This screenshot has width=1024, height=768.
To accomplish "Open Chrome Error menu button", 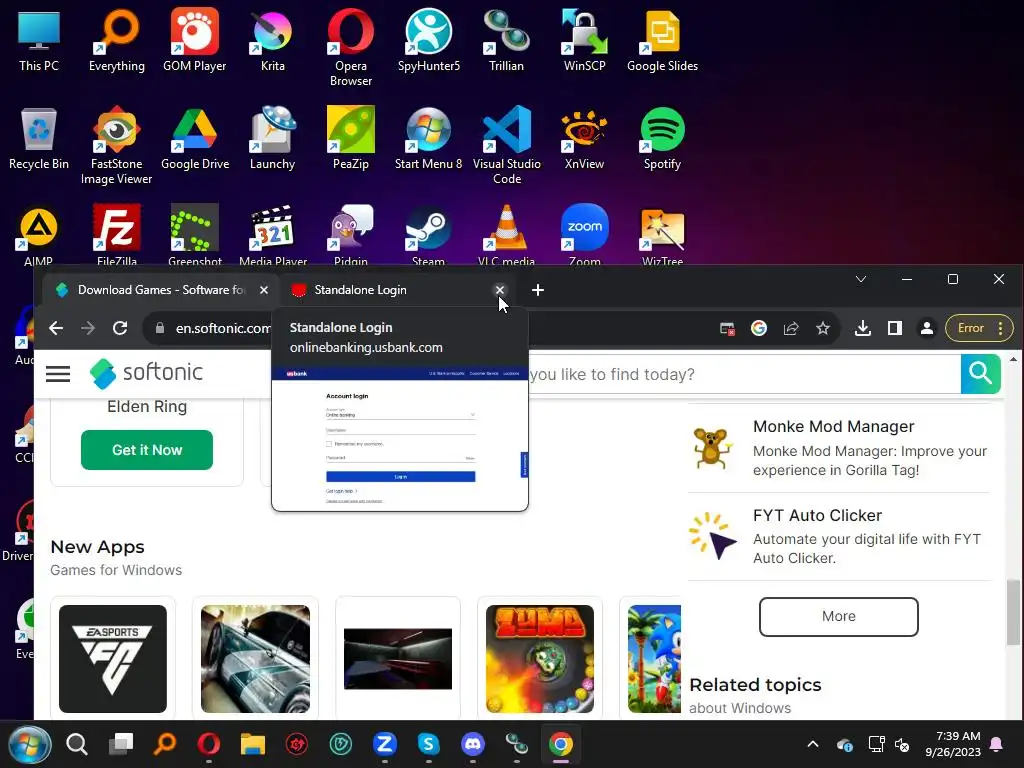I will [979, 328].
